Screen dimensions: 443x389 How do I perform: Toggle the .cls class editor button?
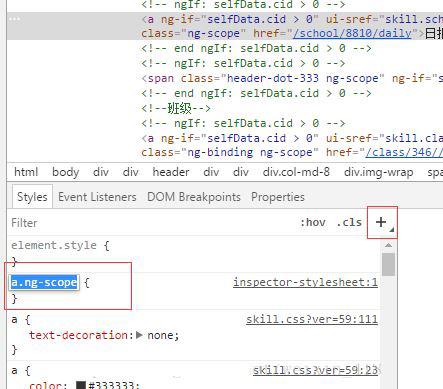[349, 222]
